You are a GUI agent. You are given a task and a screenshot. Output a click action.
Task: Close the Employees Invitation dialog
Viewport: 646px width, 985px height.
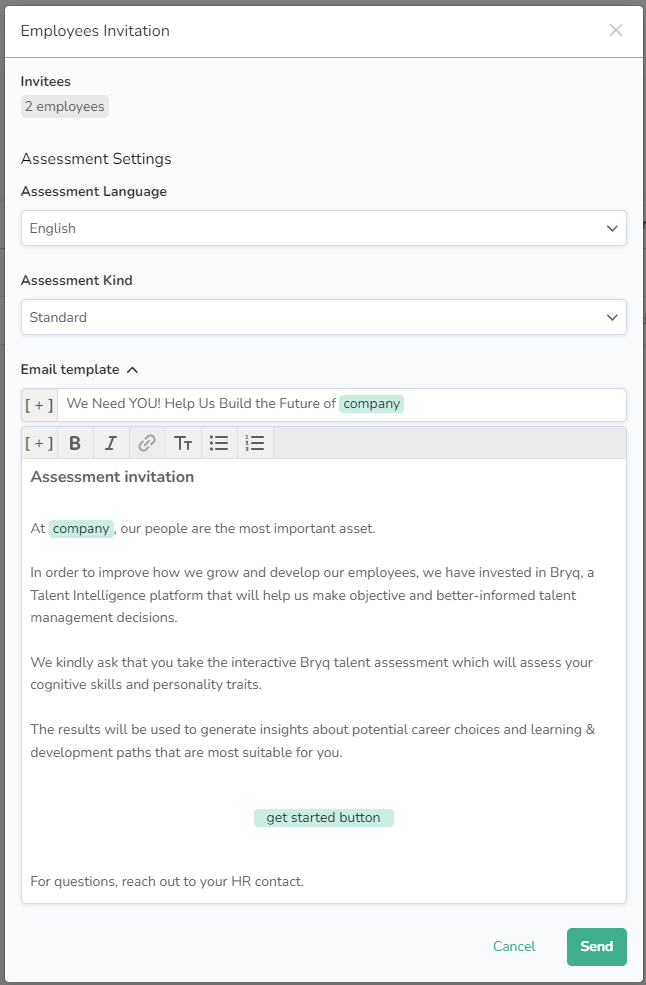point(616,30)
